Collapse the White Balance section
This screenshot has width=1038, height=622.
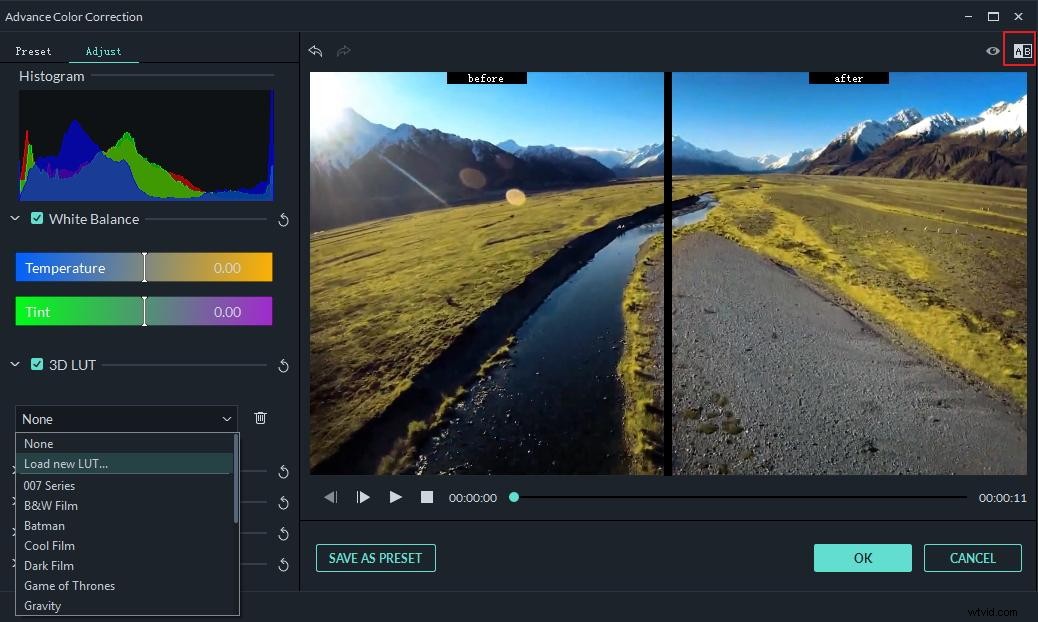pos(14,218)
